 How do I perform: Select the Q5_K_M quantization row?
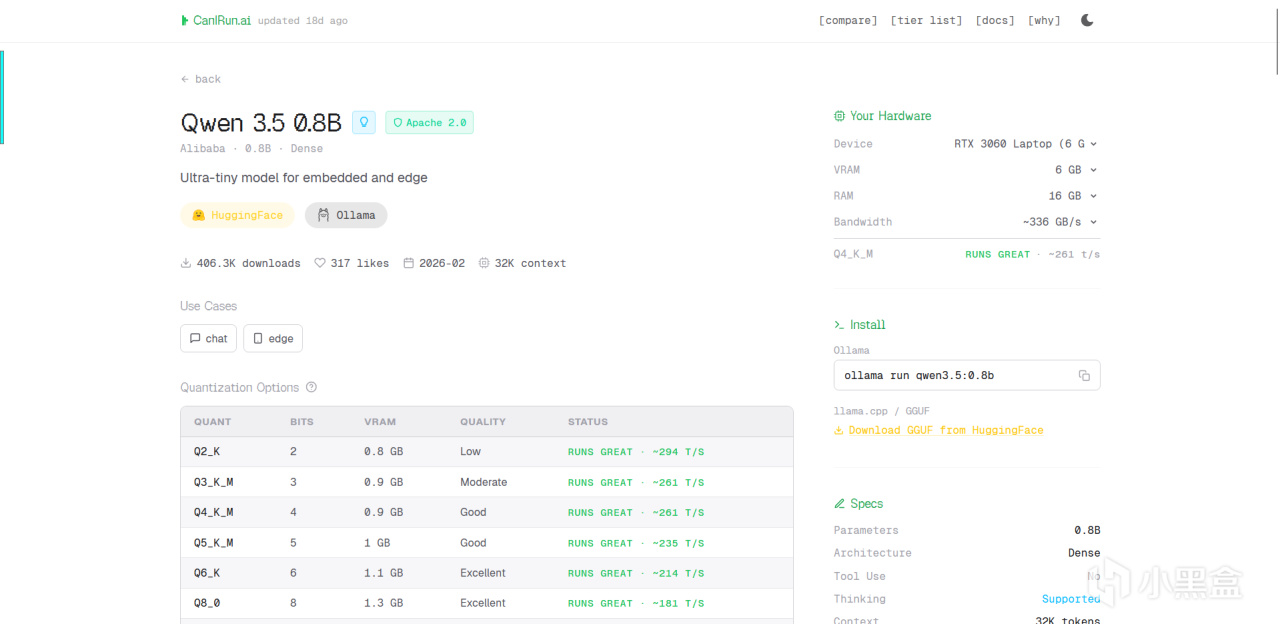(x=486, y=543)
